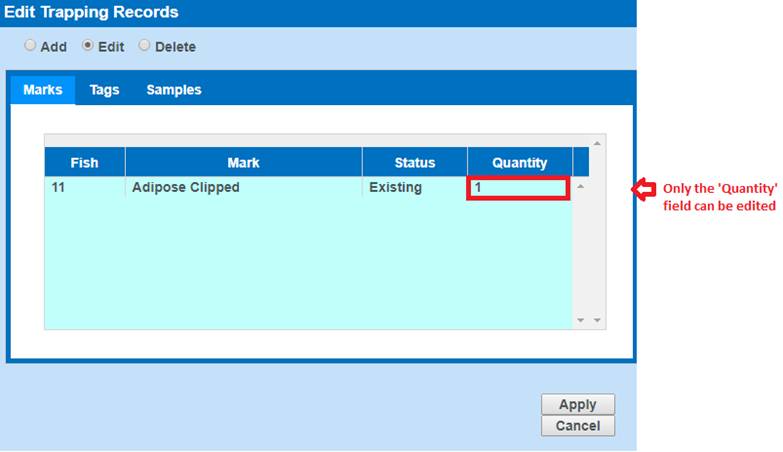
Task: Select the Add radio button
Action: pyautogui.click(x=30, y=46)
